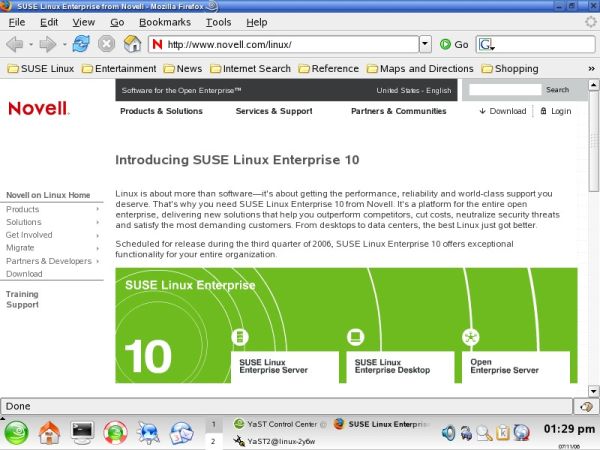
Task: Click the Support sidebar link
Action: 22,305
